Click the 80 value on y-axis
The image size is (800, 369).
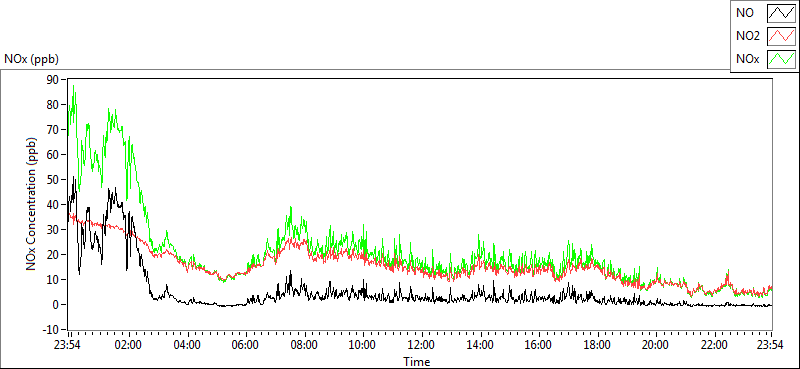tap(54, 104)
